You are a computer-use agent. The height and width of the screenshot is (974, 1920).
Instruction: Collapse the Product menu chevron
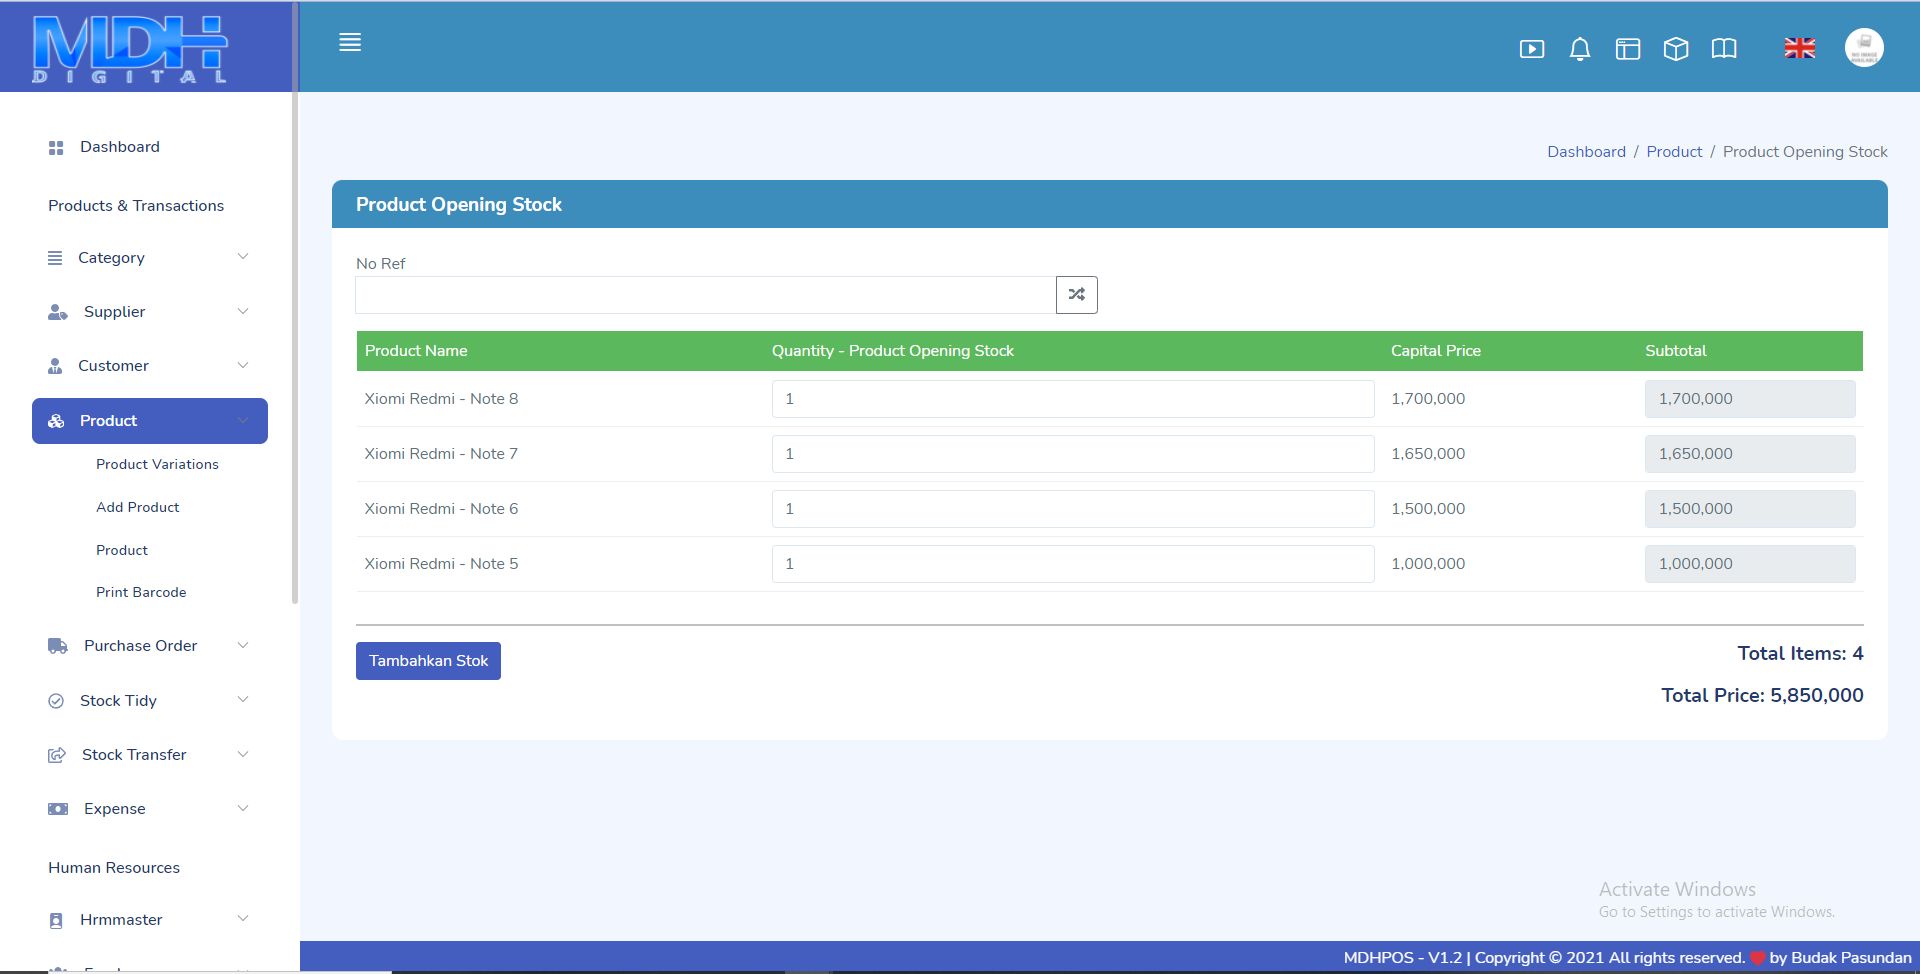coord(243,420)
